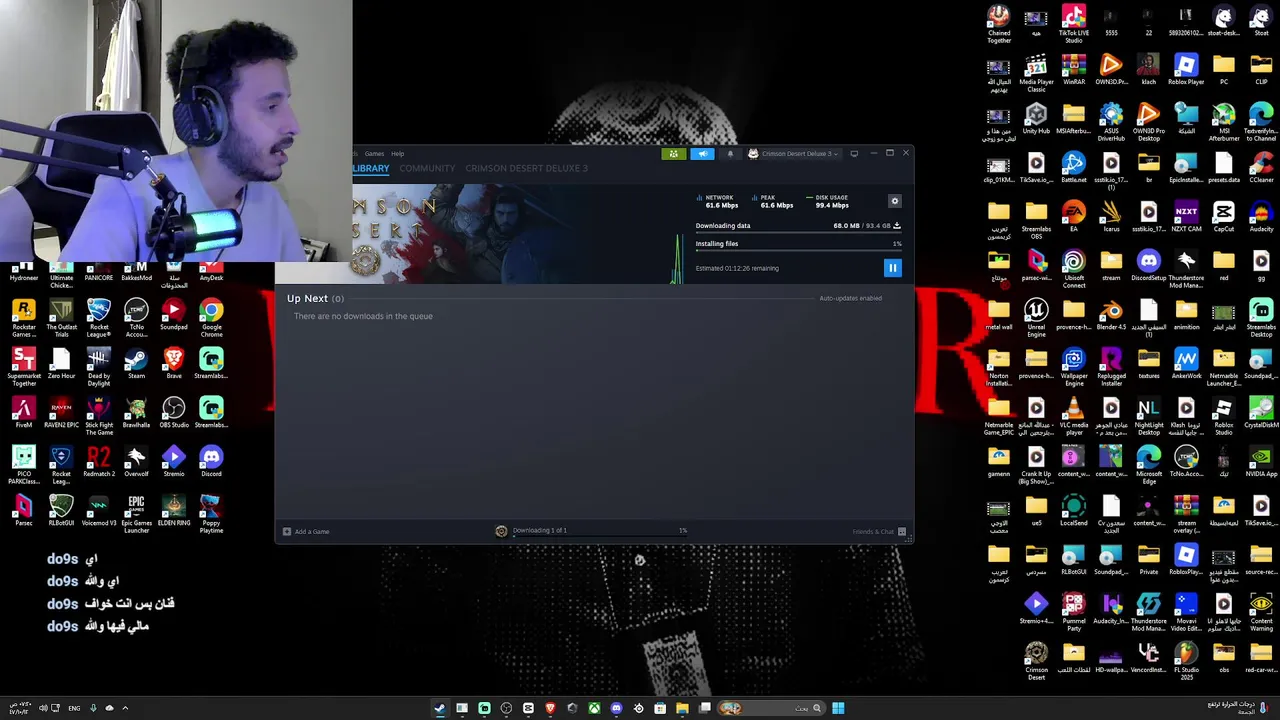The height and width of the screenshot is (720, 1280).
Task: Select TikTok LIVE Studio desktop icon
Action: [1074, 23]
